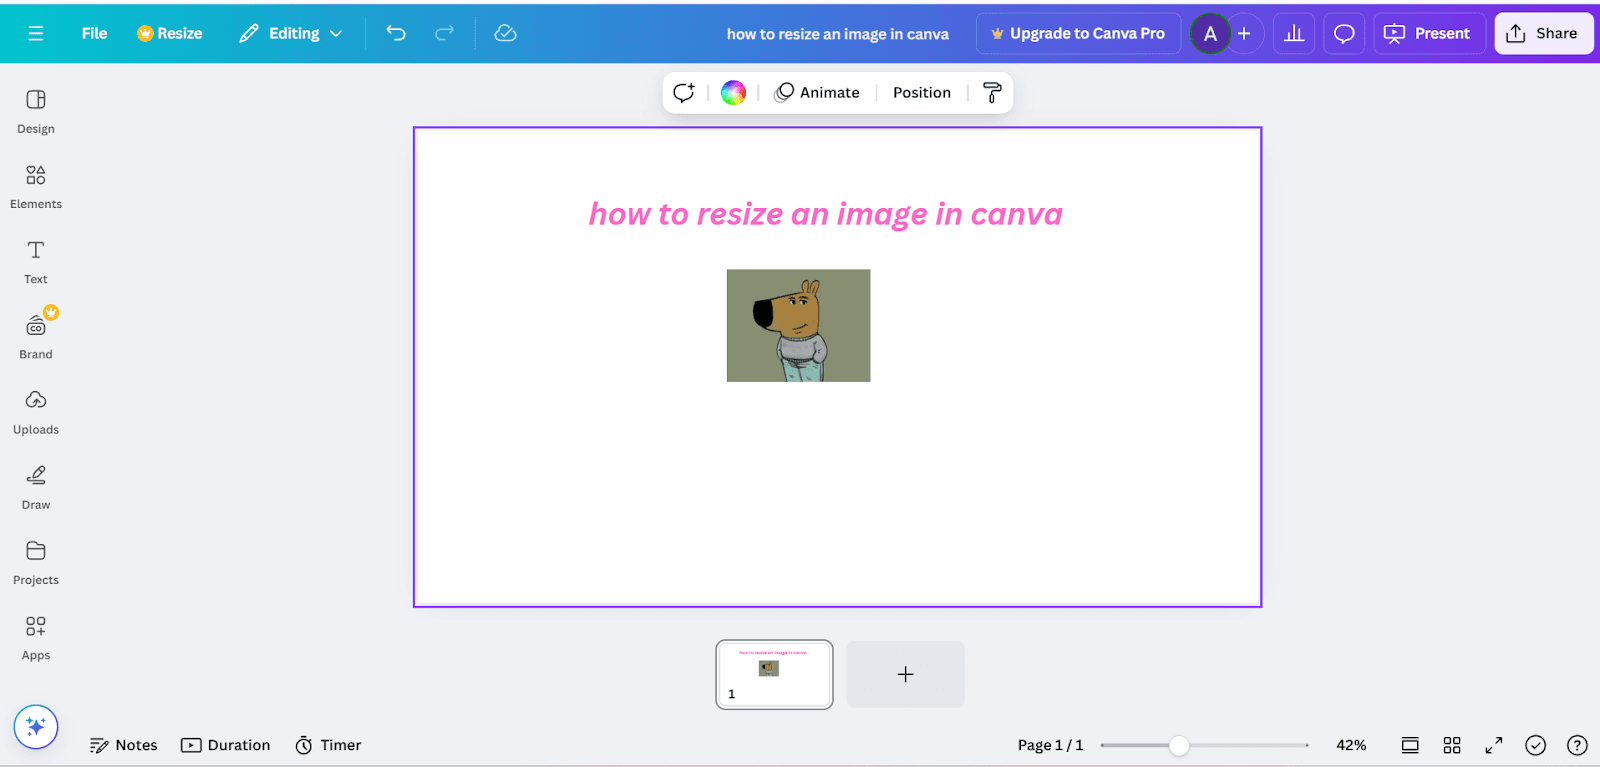Add a comment from floating toolbar
1600x767 pixels.
click(x=684, y=93)
